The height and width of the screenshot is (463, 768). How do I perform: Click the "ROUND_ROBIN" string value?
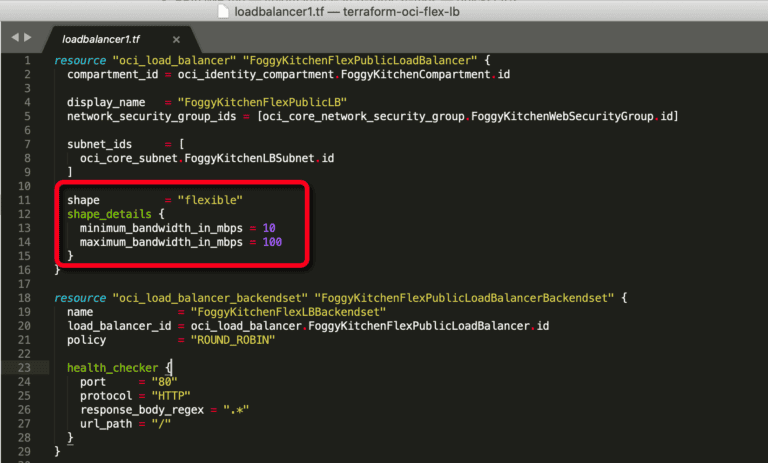point(233,340)
